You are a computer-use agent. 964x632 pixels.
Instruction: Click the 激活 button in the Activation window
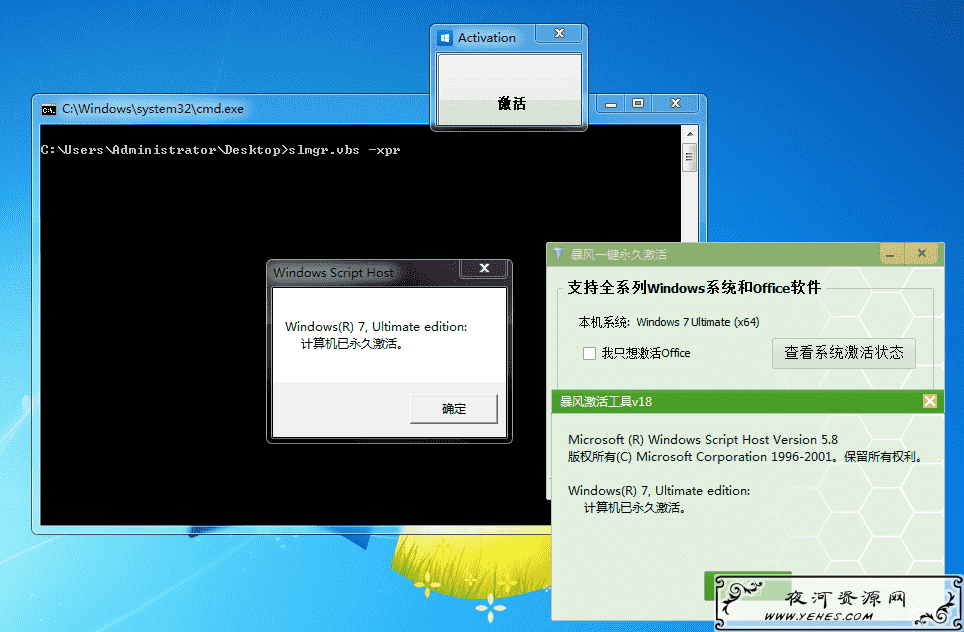point(509,89)
